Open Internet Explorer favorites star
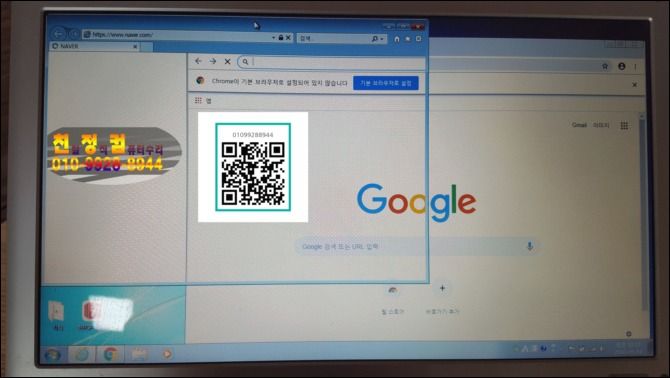Image resolution: width=670 pixels, height=378 pixels. point(408,39)
